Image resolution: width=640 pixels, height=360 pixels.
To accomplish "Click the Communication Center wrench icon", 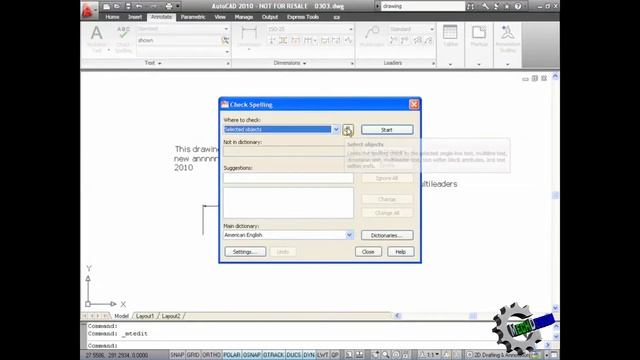I will [x=485, y=6].
